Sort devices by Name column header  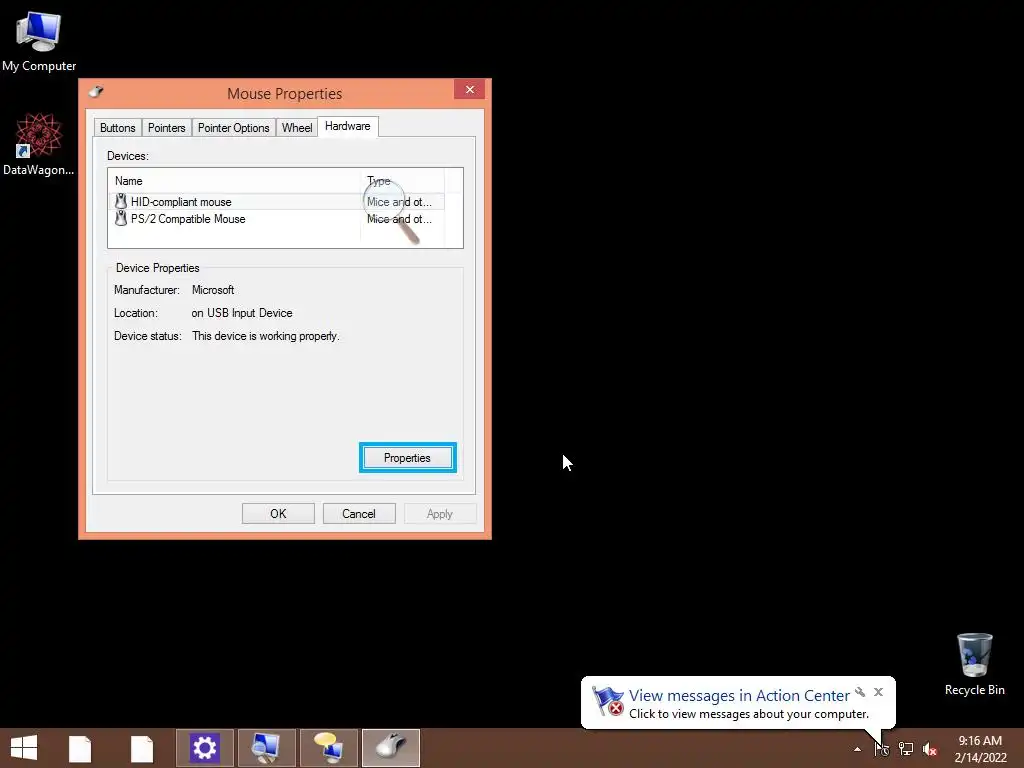[x=234, y=181]
